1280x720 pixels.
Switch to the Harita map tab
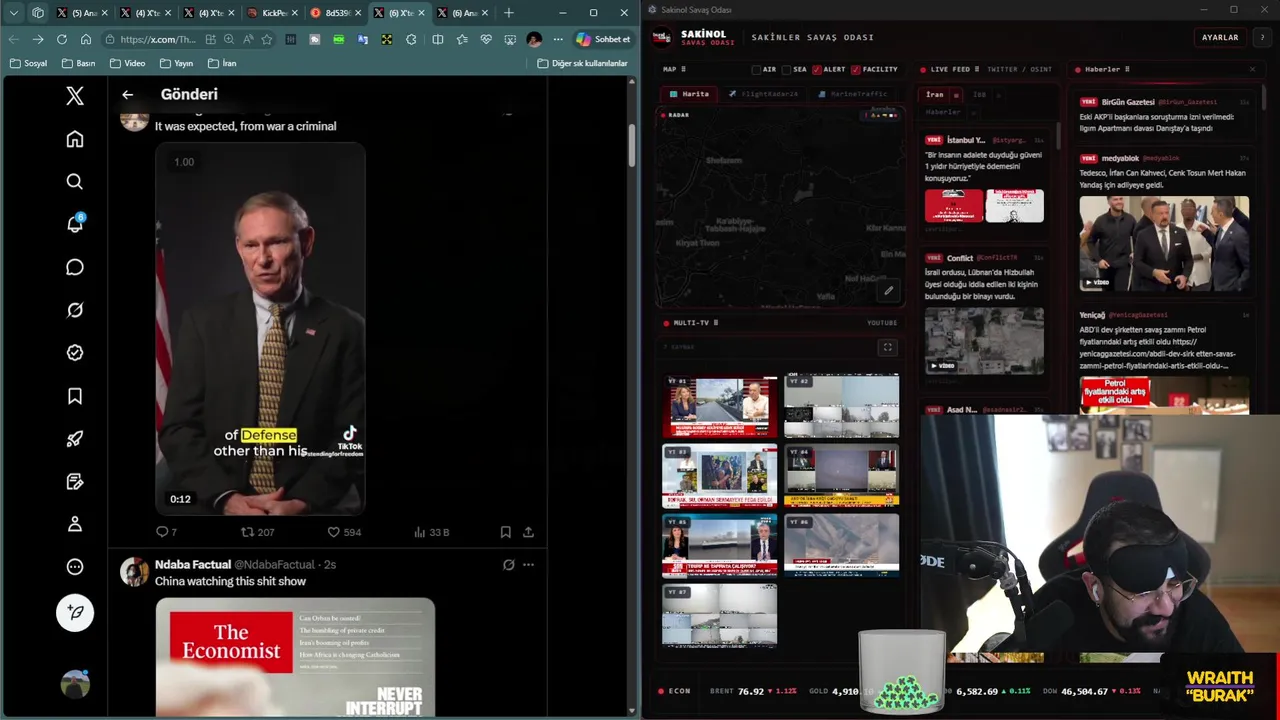coord(689,94)
